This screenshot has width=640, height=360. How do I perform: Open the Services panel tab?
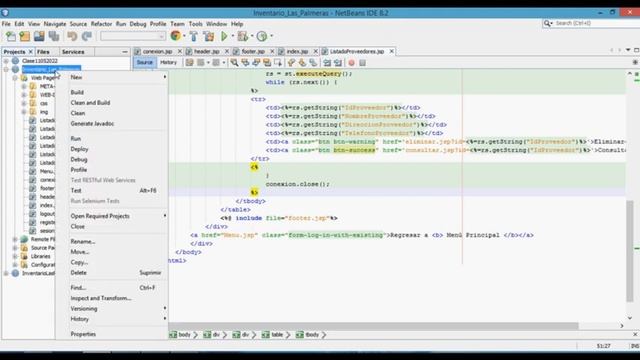(73, 52)
